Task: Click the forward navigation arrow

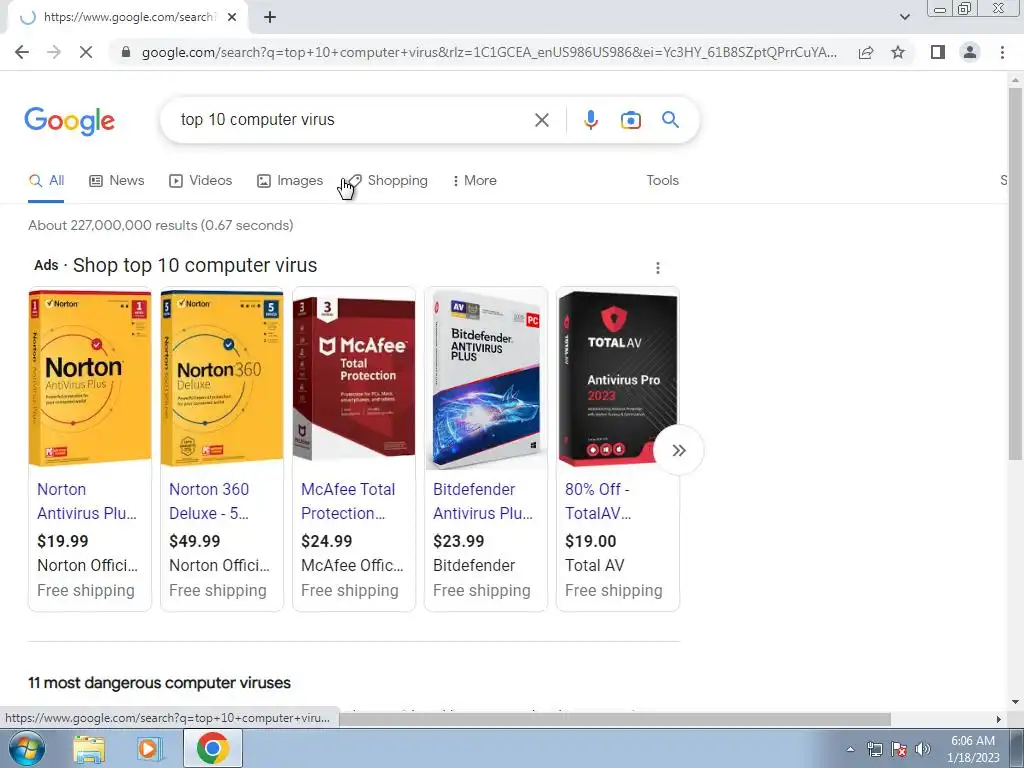Action: [x=54, y=52]
